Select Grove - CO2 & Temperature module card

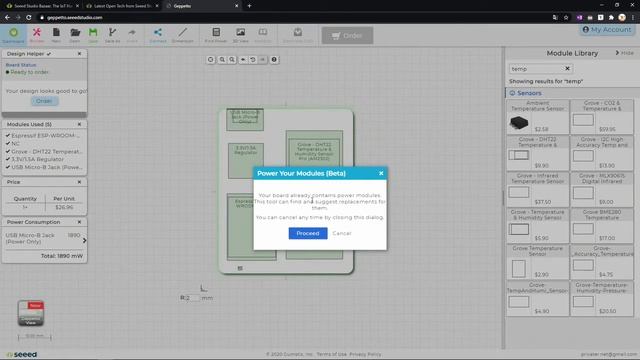click(x=602, y=117)
